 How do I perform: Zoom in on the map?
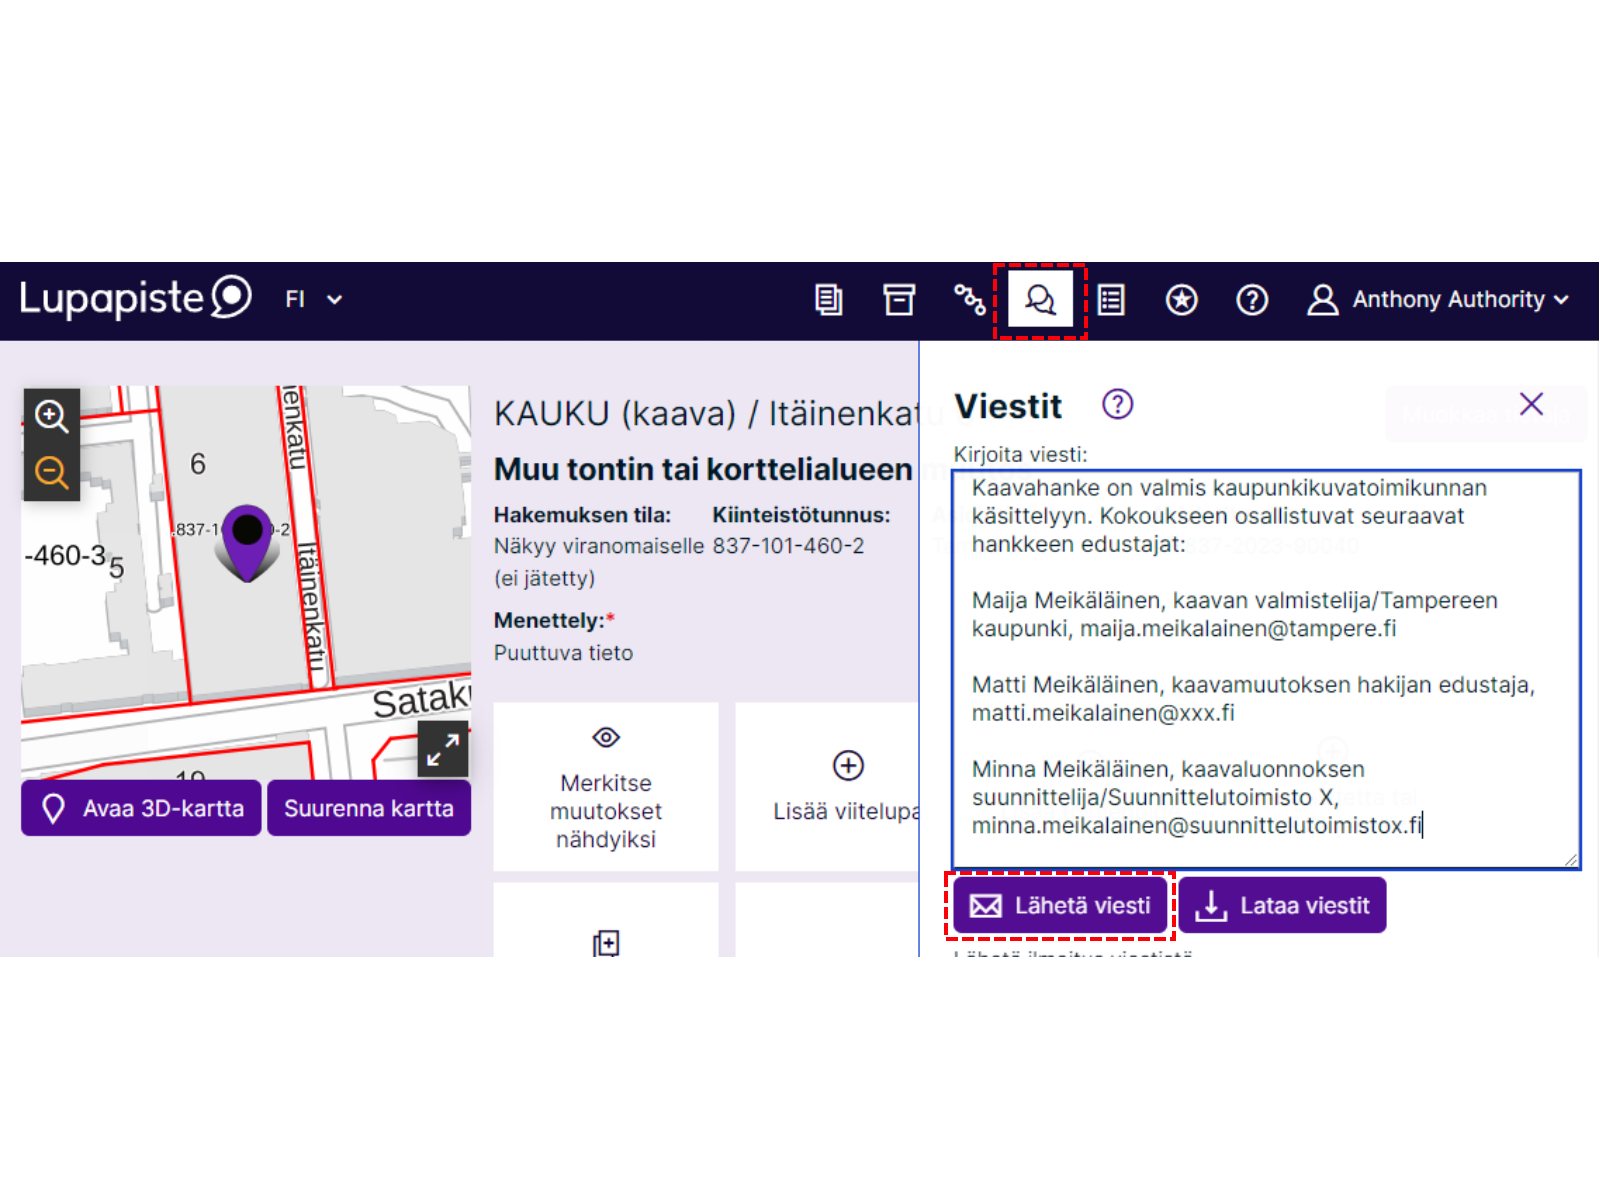pyautogui.click(x=52, y=416)
